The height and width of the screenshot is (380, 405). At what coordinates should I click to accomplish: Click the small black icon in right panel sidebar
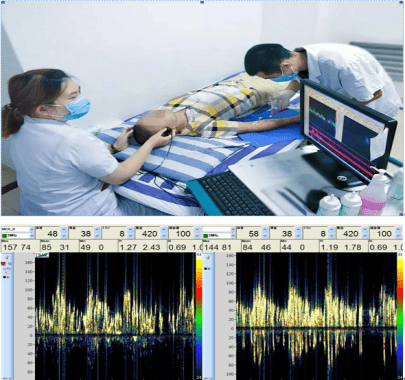point(206,268)
